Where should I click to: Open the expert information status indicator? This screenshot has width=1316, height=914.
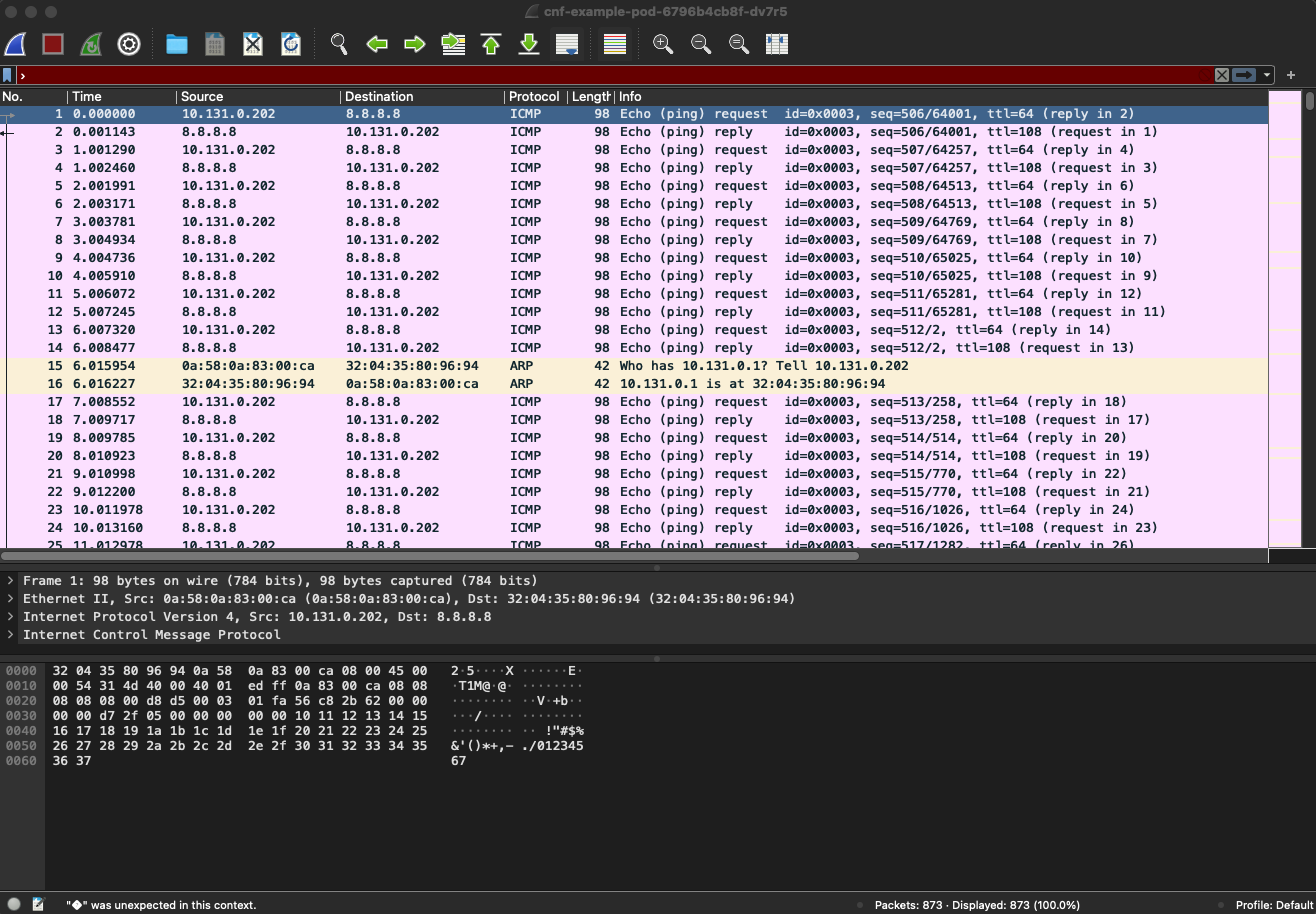click(x=14, y=904)
